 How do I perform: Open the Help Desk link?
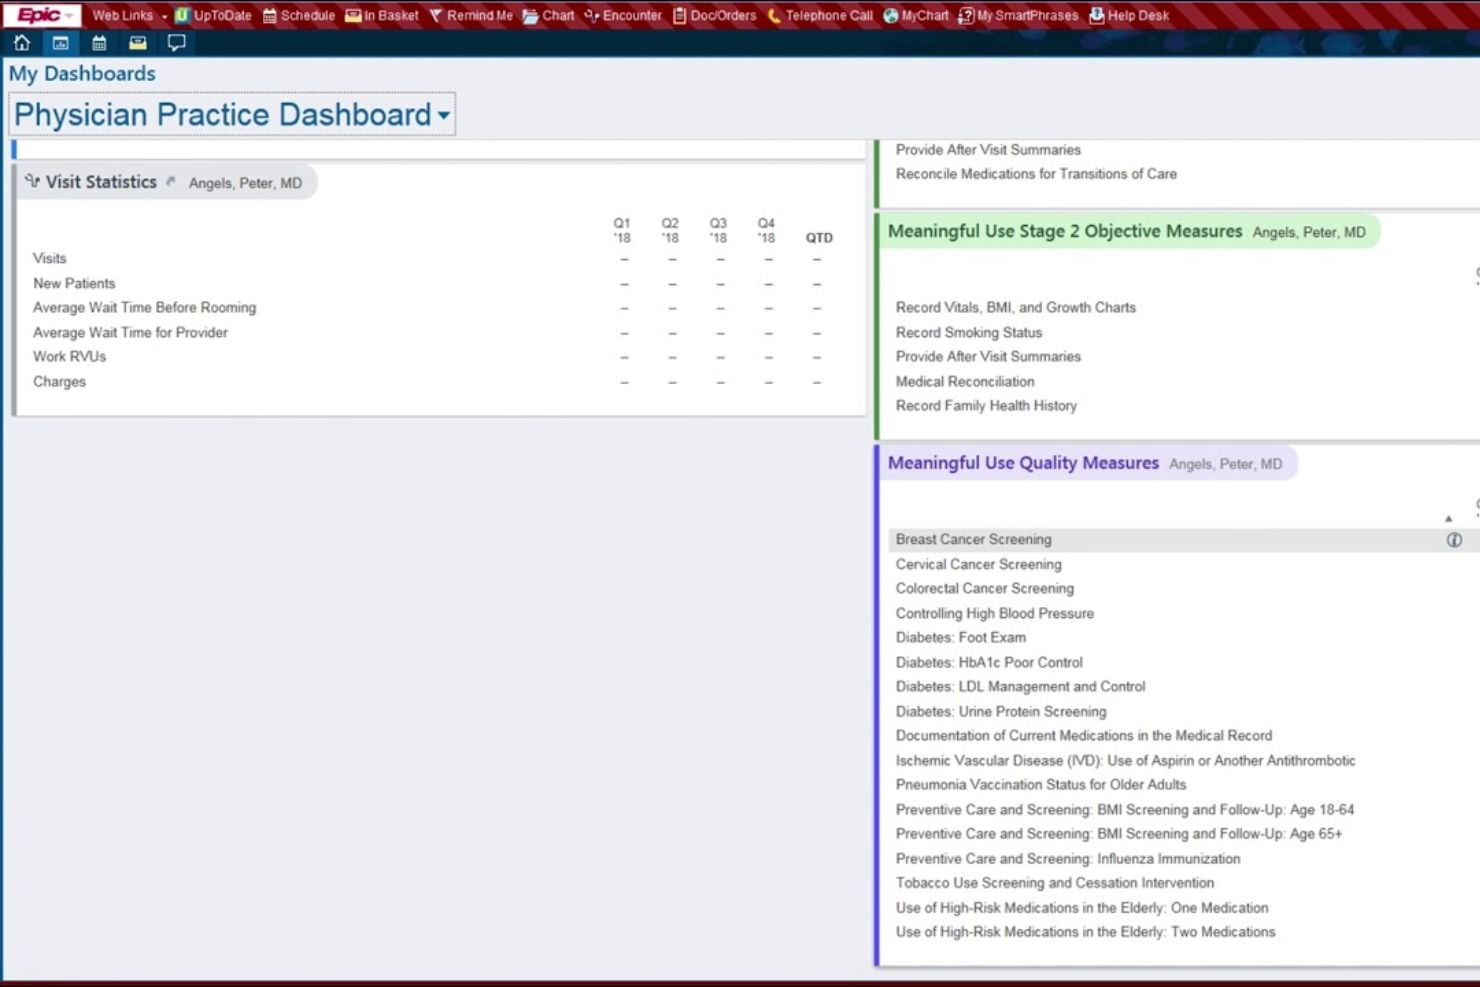pyautogui.click(x=1128, y=15)
